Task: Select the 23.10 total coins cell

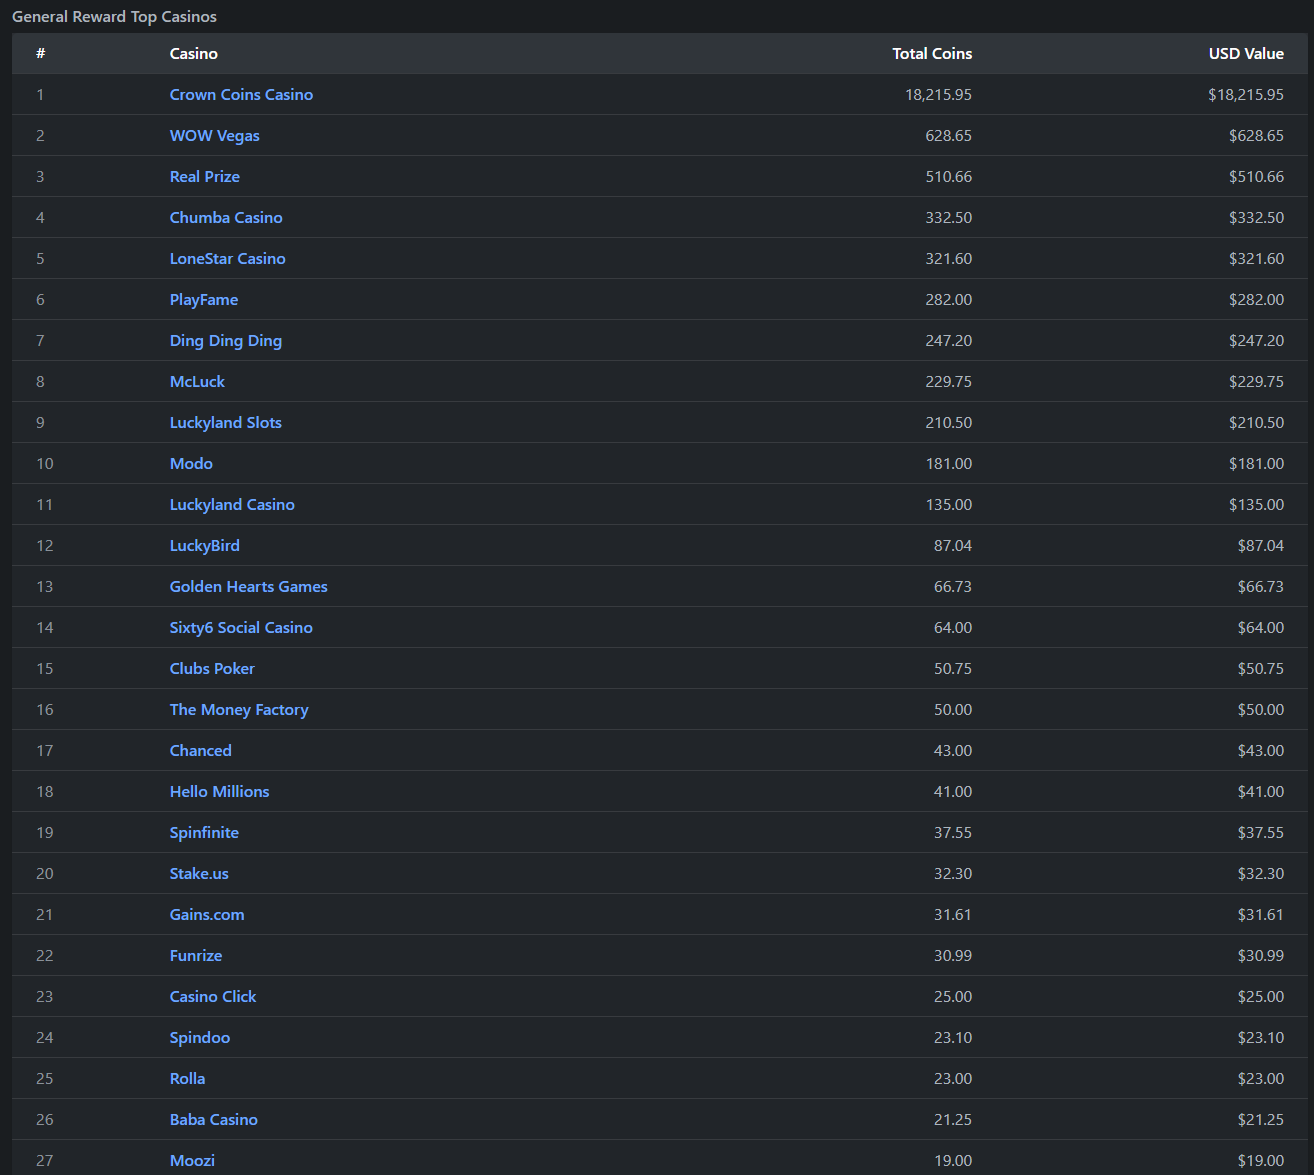Action: click(x=952, y=1037)
